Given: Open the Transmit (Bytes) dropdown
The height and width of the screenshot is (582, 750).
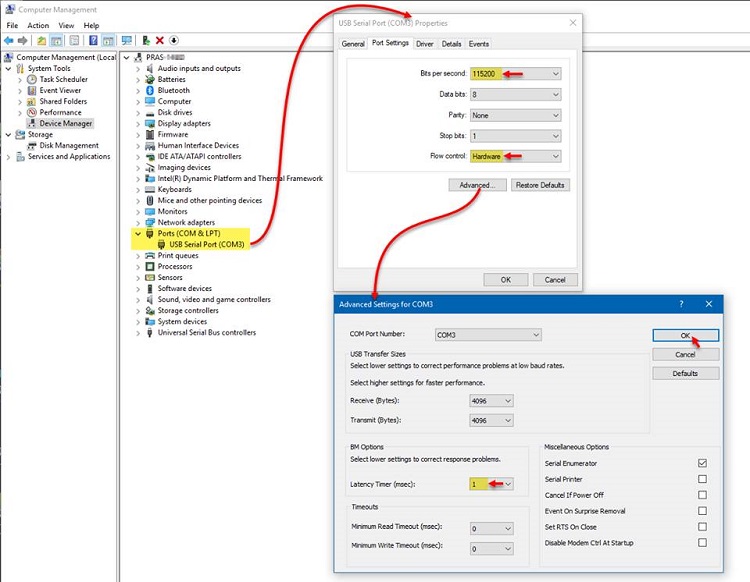Looking at the screenshot, I should [491, 420].
